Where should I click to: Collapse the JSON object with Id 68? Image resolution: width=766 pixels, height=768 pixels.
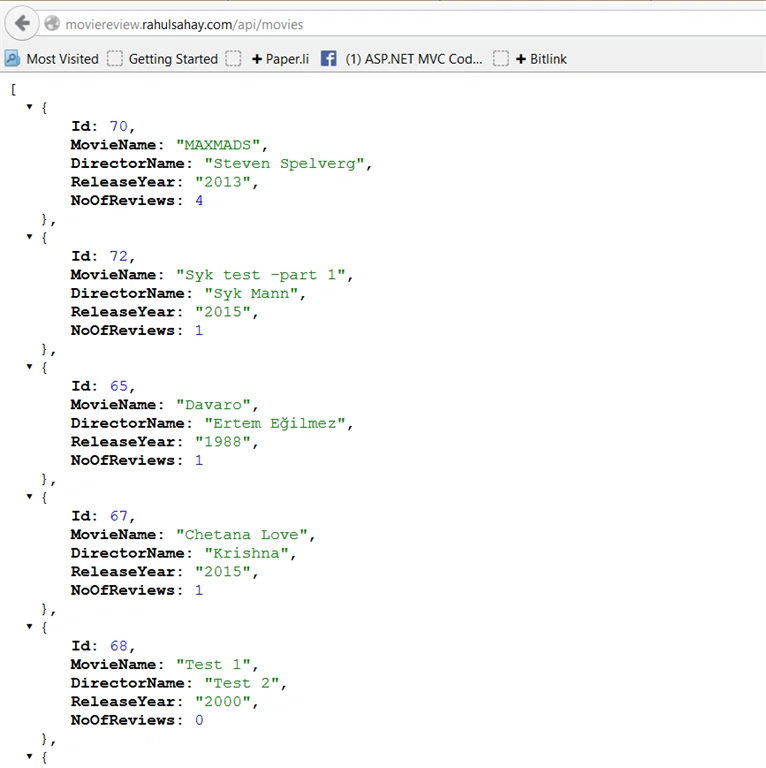(29, 626)
